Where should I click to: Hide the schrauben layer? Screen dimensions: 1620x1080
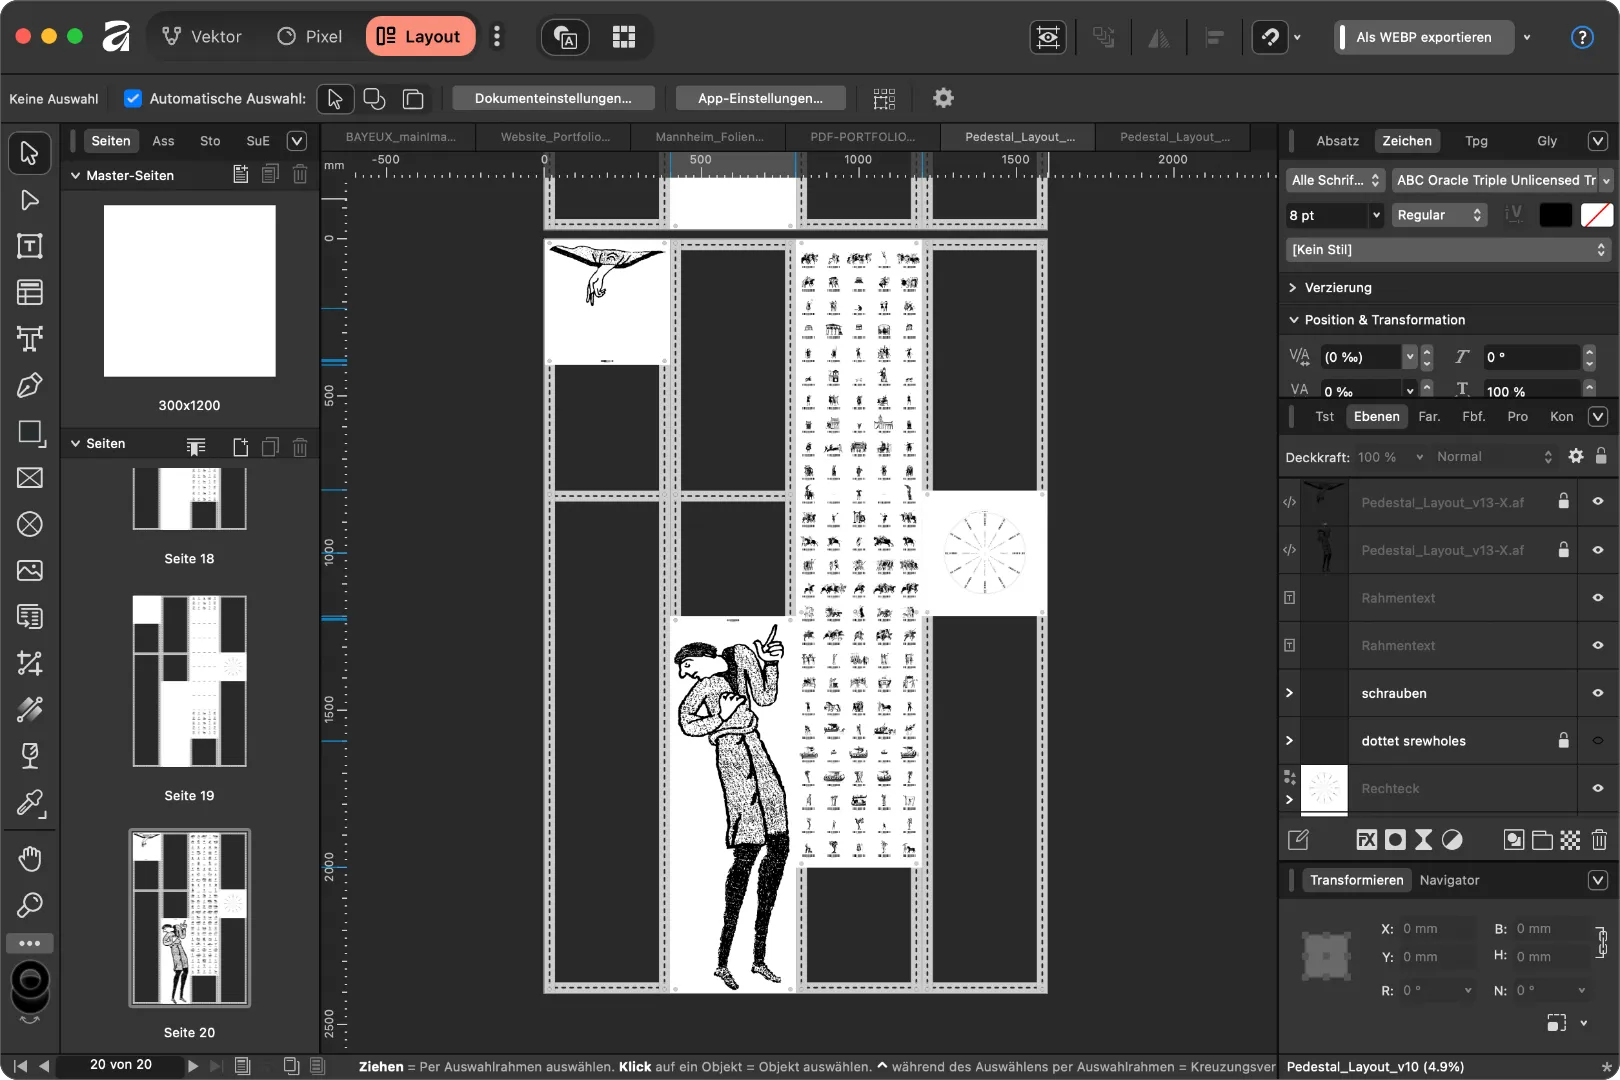1598,692
